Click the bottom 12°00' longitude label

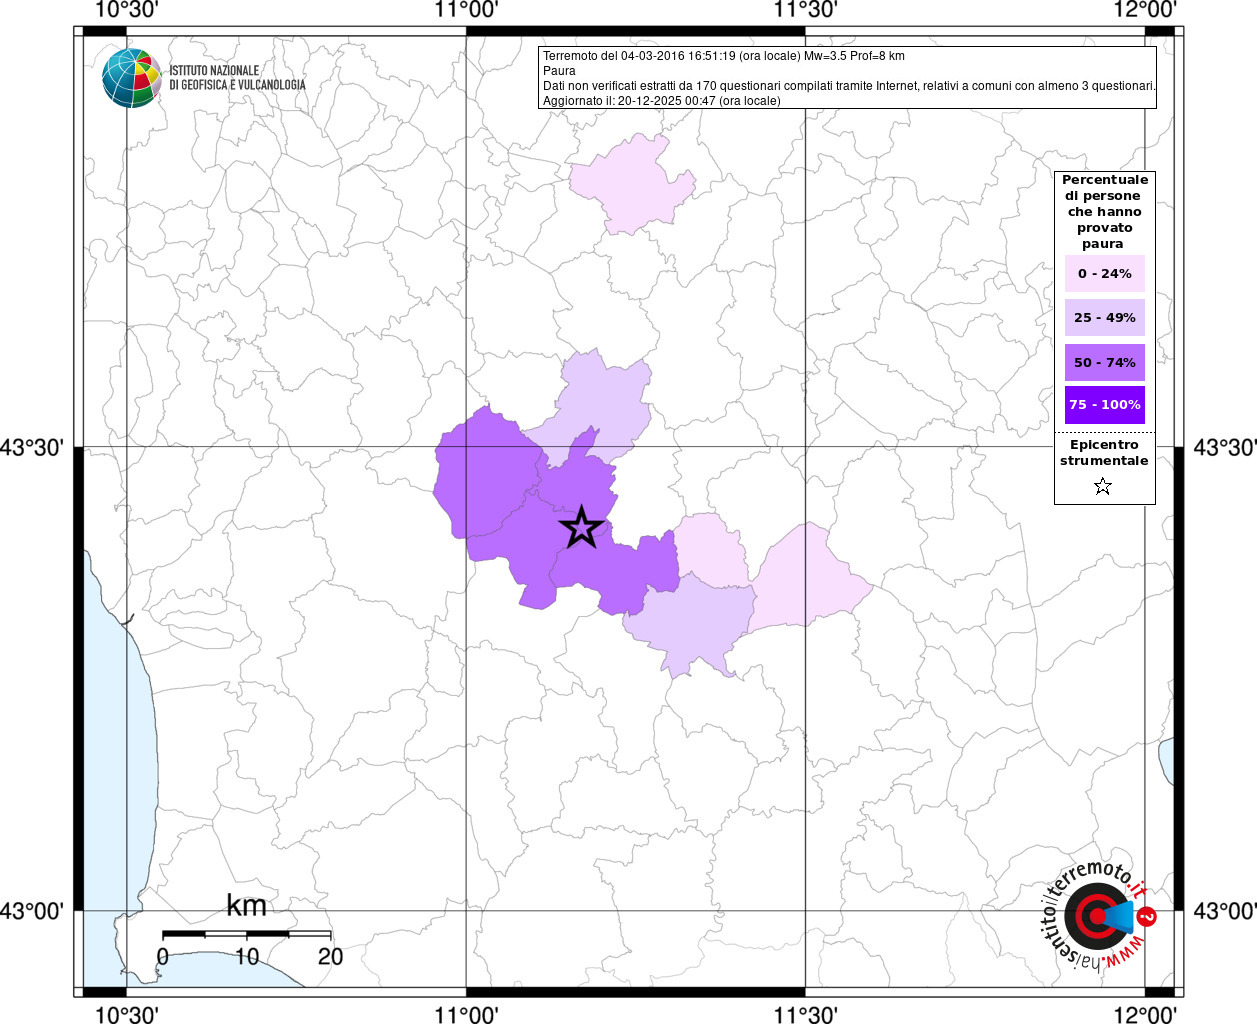[1145, 1014]
